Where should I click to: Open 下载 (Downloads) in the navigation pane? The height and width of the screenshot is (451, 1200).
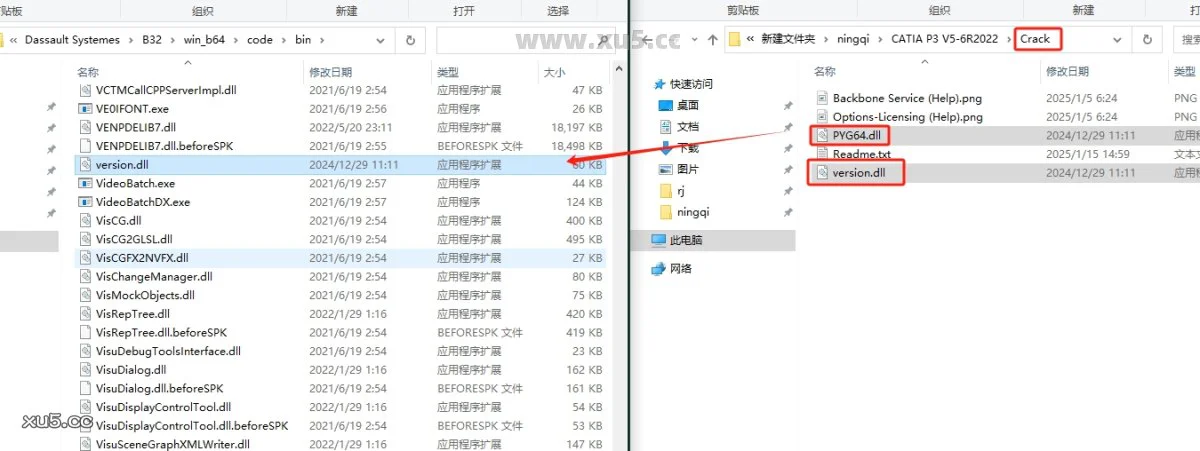pos(687,148)
